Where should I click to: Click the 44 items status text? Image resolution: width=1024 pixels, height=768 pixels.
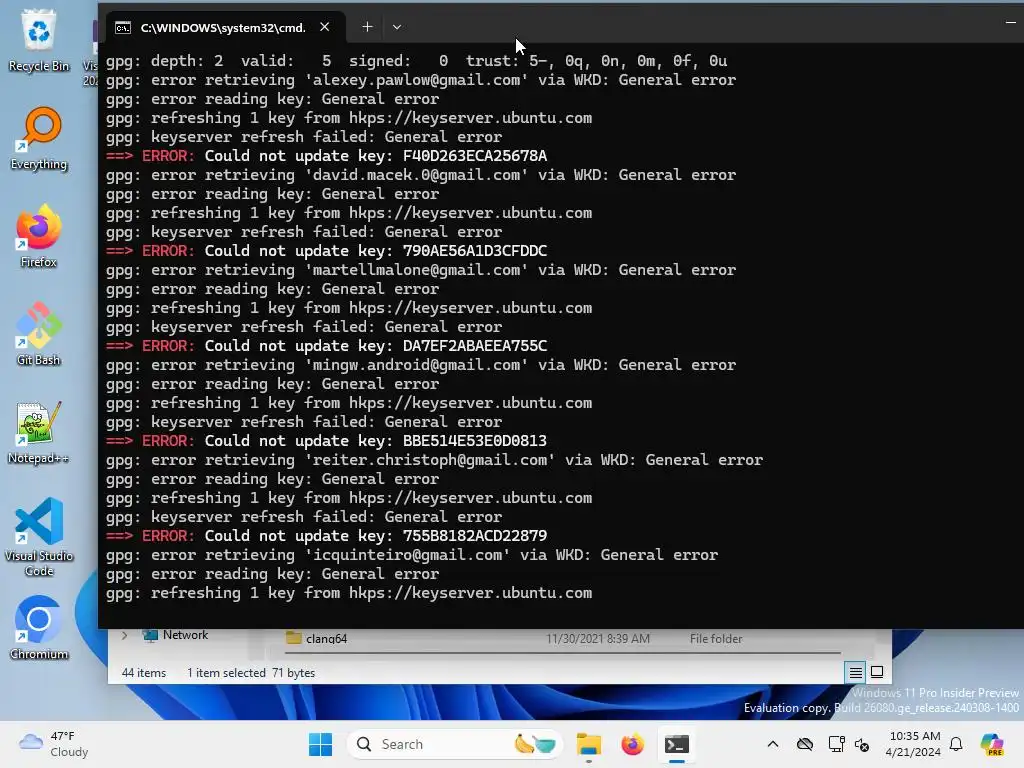(x=144, y=673)
